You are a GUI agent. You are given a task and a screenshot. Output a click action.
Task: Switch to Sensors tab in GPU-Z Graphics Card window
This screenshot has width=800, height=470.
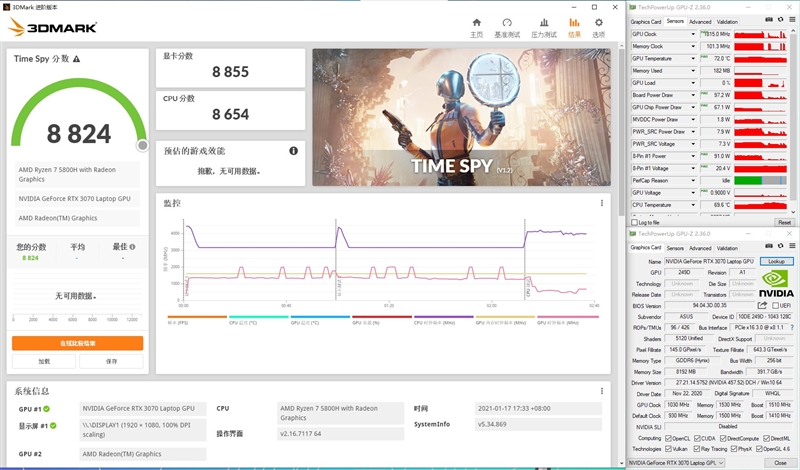click(675, 248)
